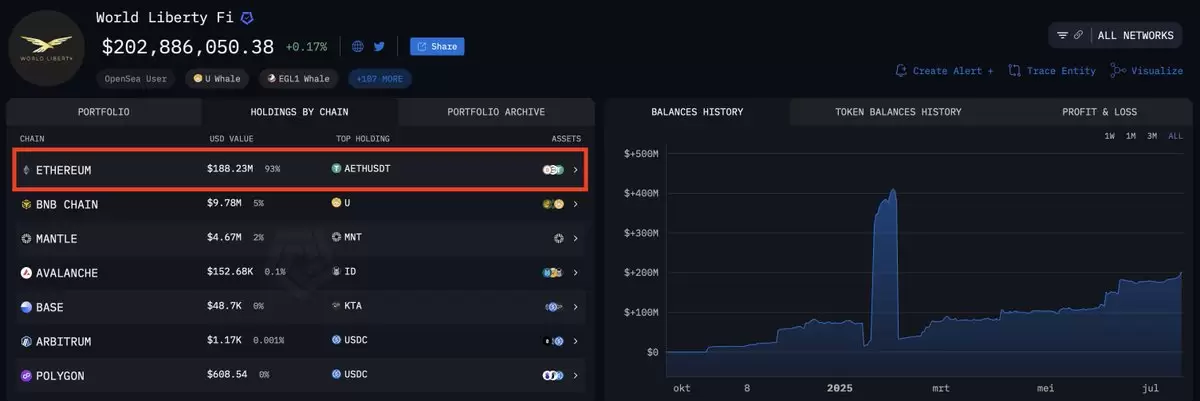Click the Trace Entity link
The width and height of the screenshot is (1200, 401).
point(1051,71)
